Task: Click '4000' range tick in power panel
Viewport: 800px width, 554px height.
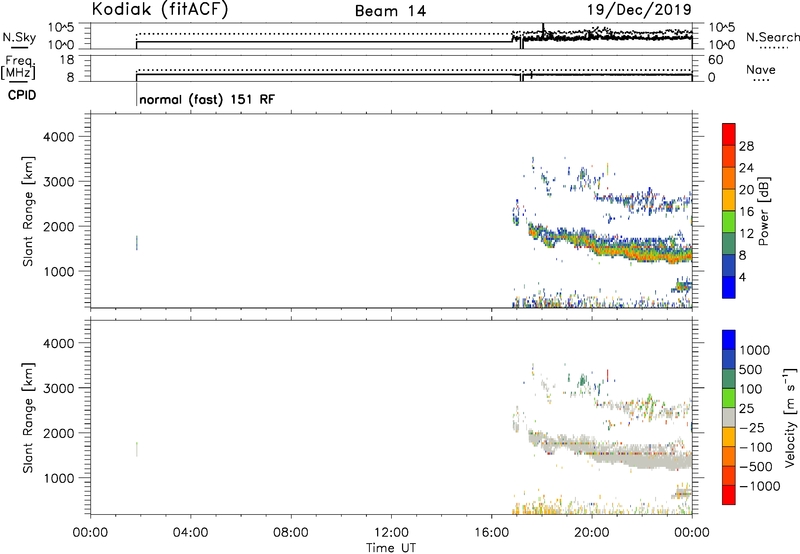Action: pos(58,137)
